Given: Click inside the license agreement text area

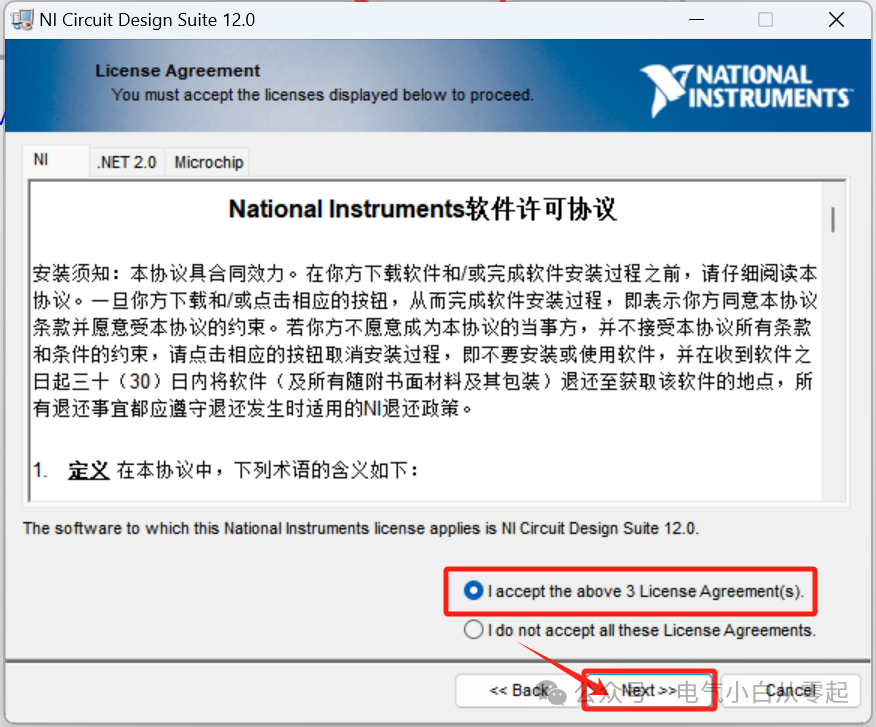Looking at the screenshot, I should point(426,341).
